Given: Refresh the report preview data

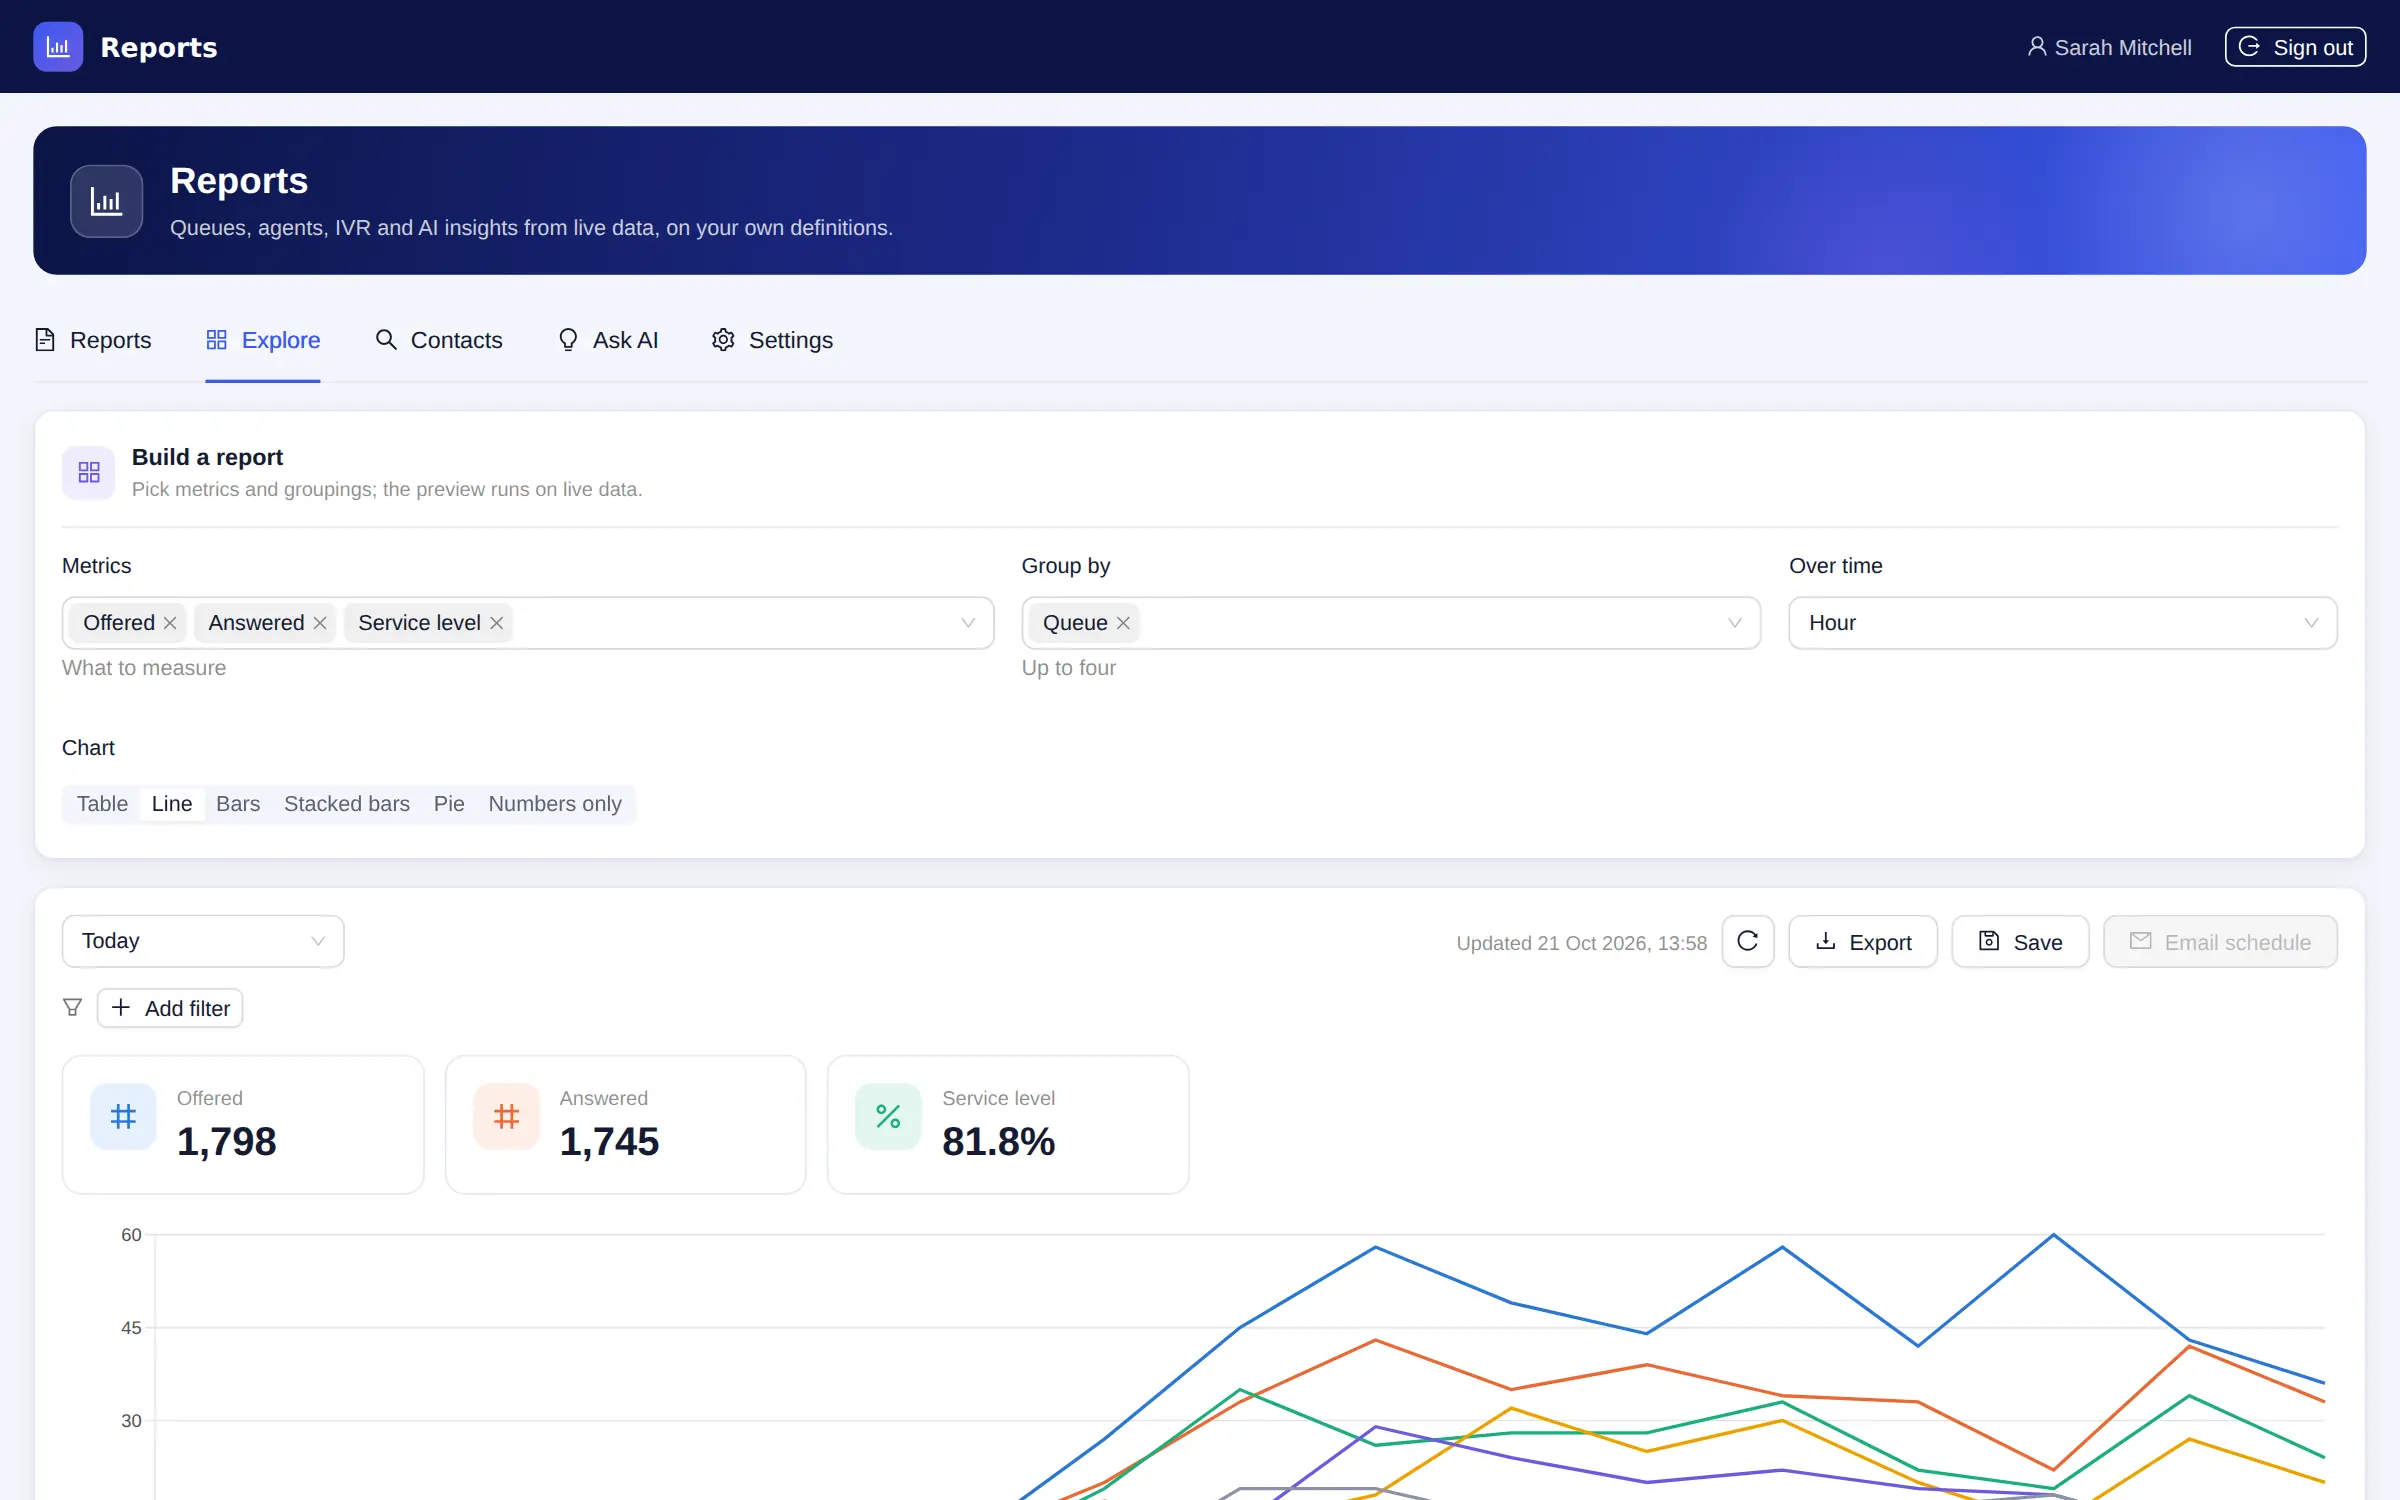Looking at the screenshot, I should tap(1747, 941).
